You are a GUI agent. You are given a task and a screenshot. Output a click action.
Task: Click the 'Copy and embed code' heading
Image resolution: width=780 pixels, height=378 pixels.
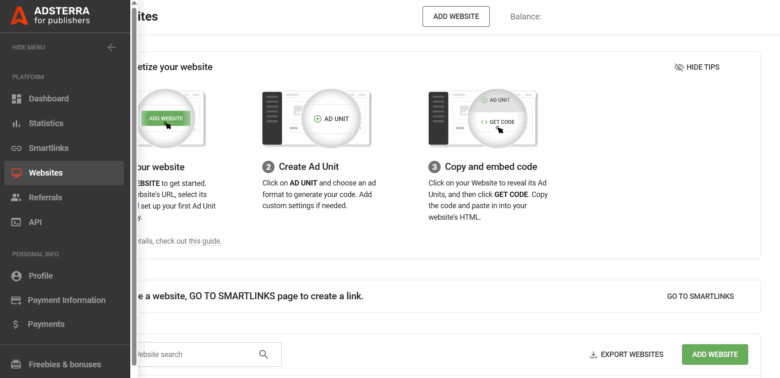[x=491, y=167]
